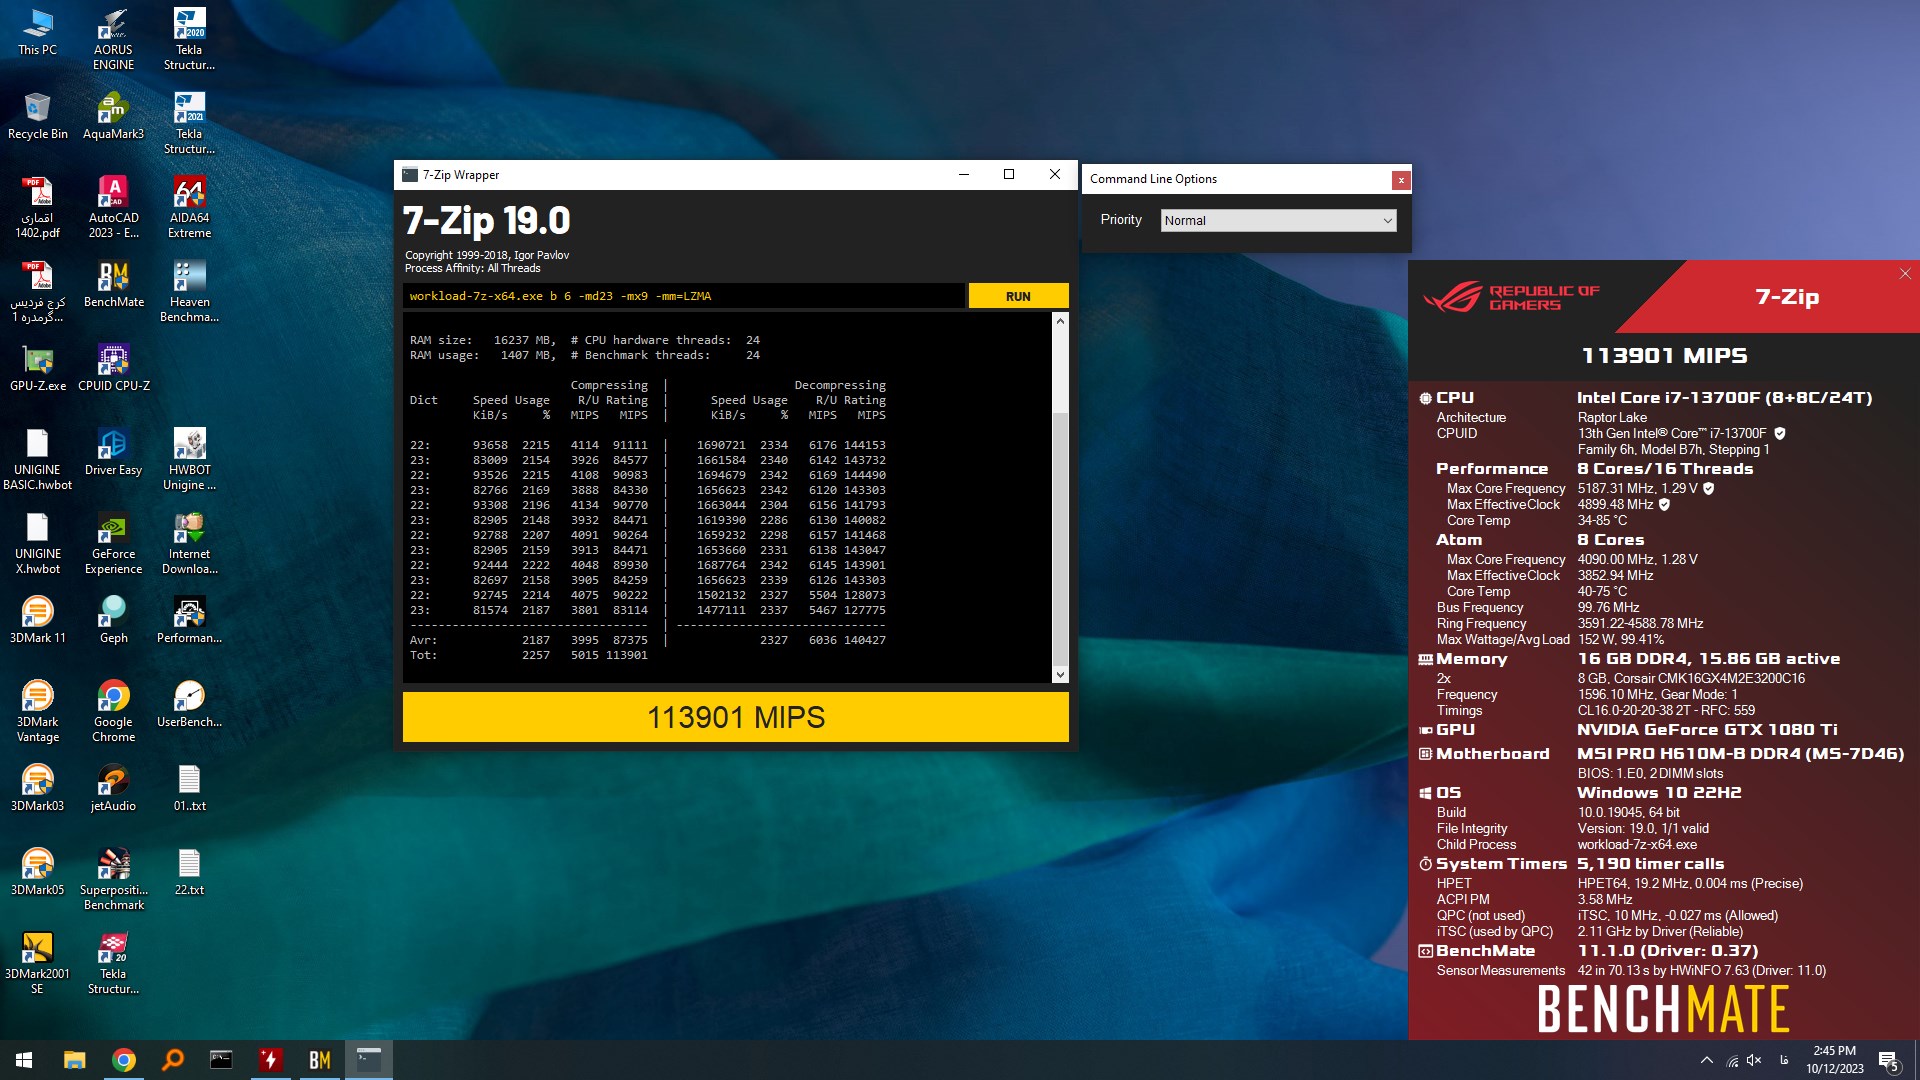1920x1080 pixels.
Task: Open GeForce Experience desktop shortcut
Action: pos(113,543)
